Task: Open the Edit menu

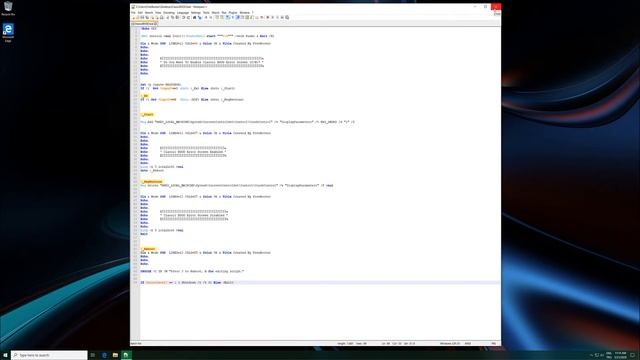Action: [140, 13]
